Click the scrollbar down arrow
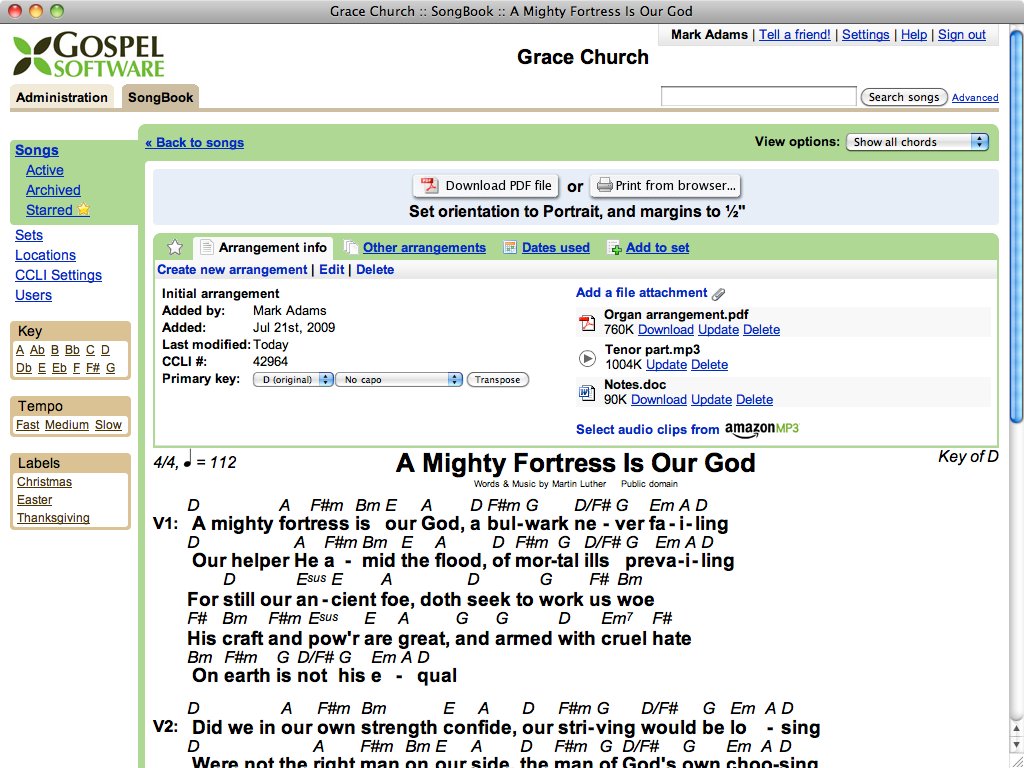 (1016, 744)
